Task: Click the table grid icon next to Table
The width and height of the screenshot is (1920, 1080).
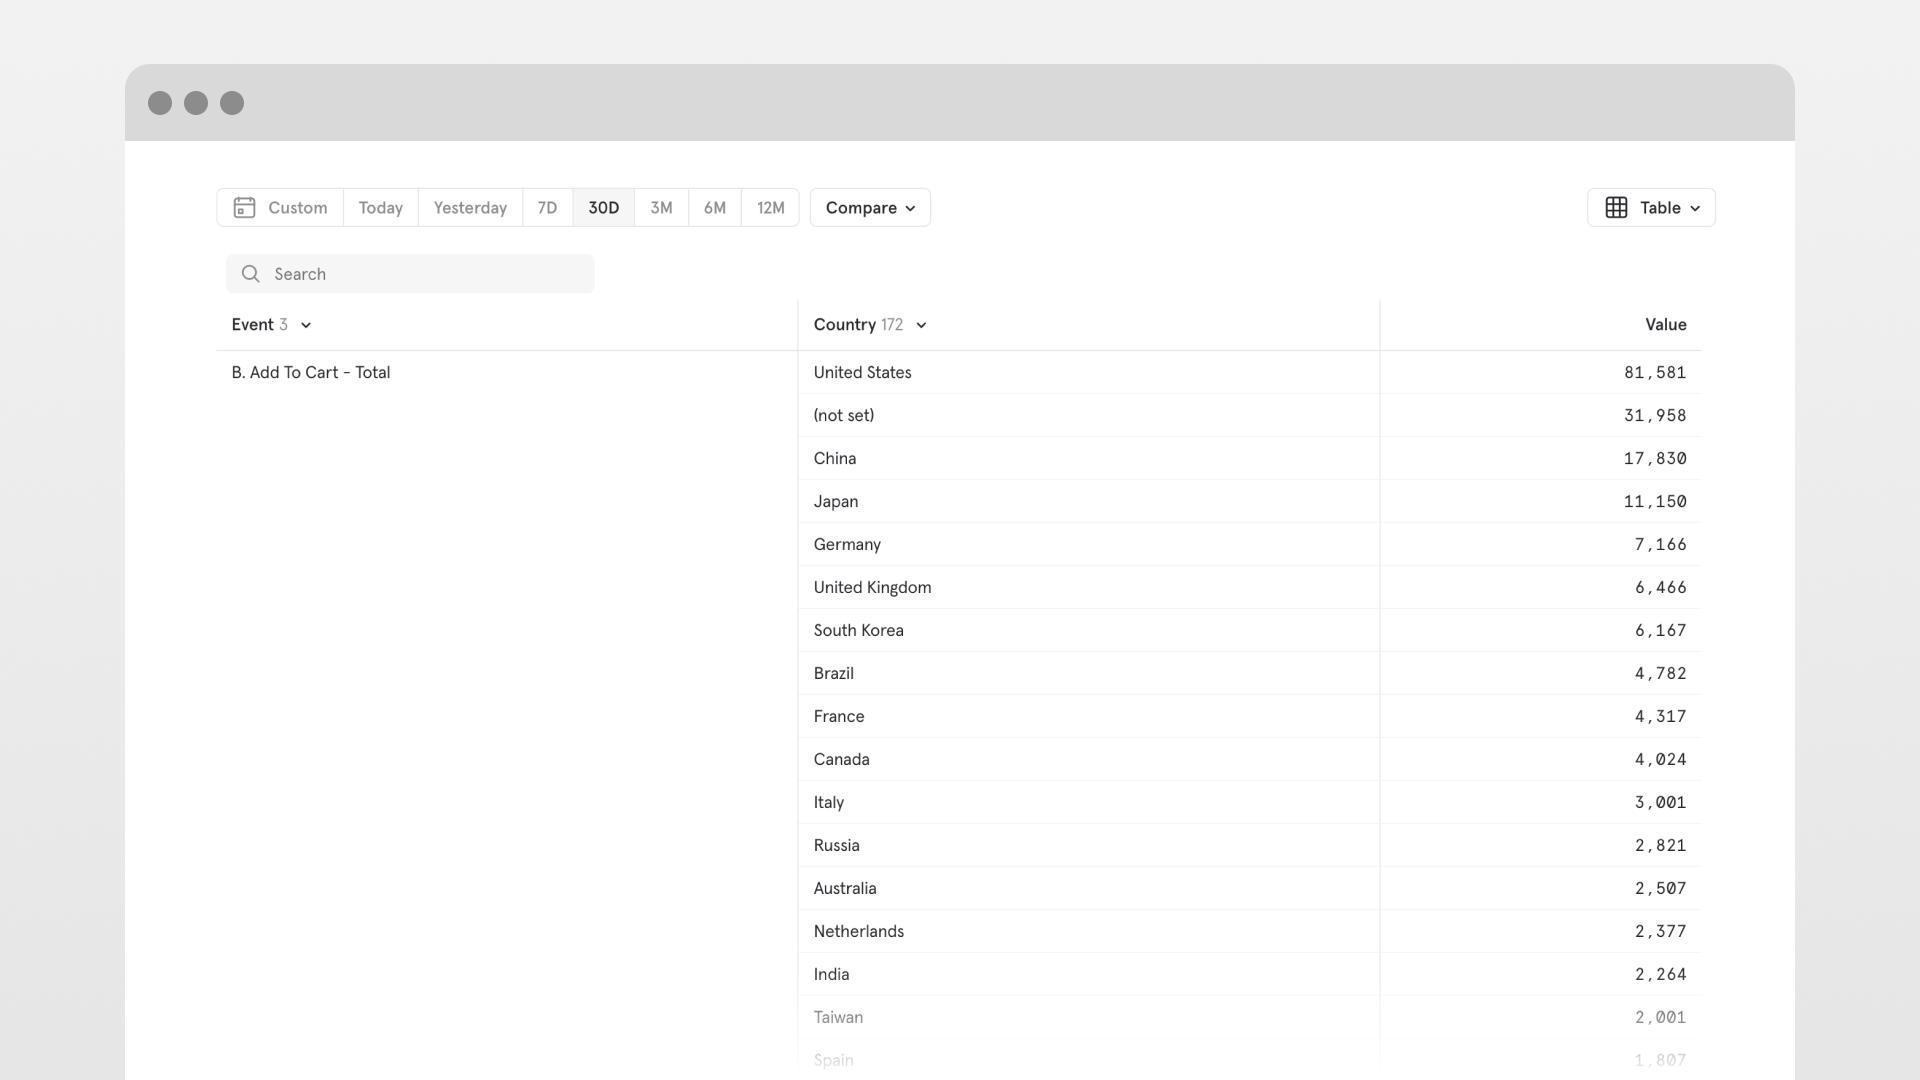Action: click(1616, 207)
